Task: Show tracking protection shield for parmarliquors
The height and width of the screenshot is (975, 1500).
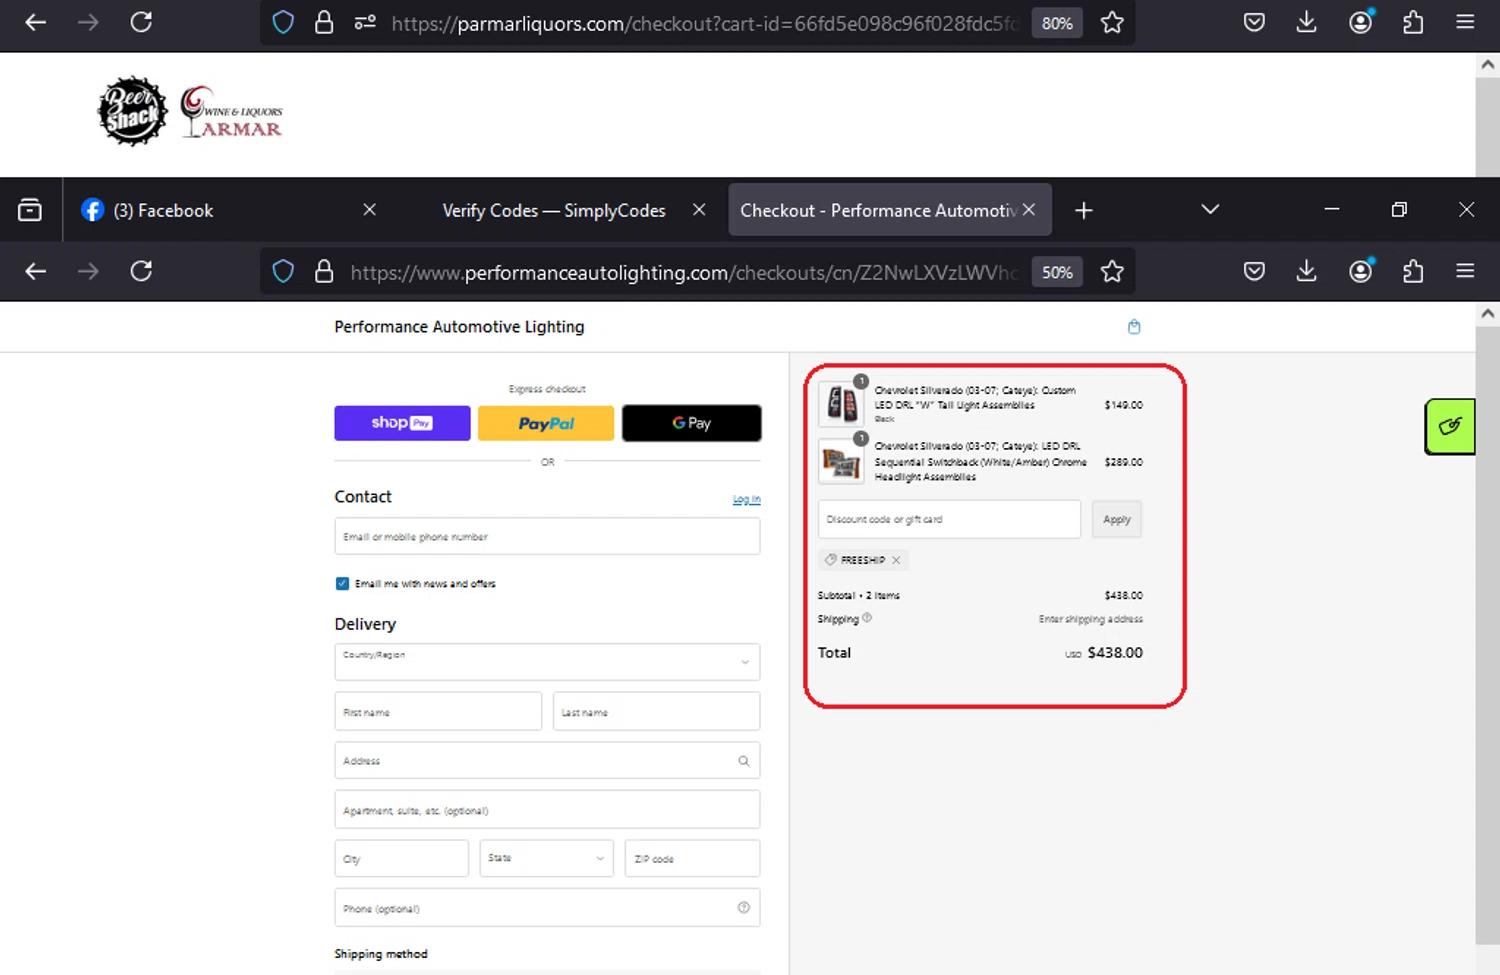Action: (283, 22)
